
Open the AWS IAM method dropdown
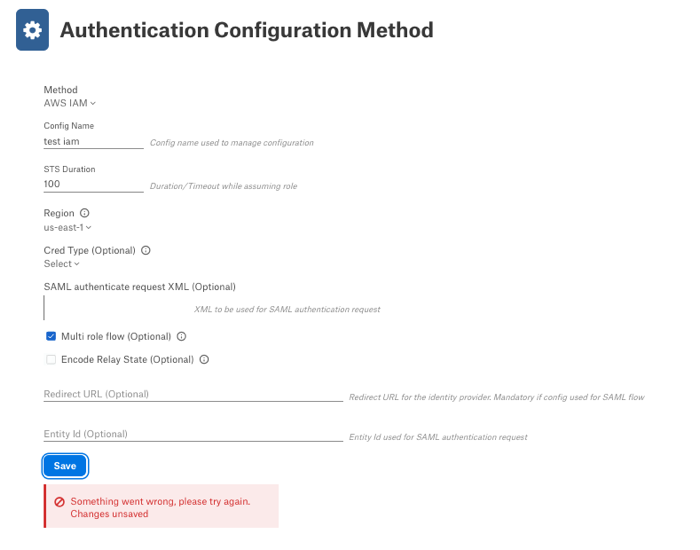(x=70, y=103)
